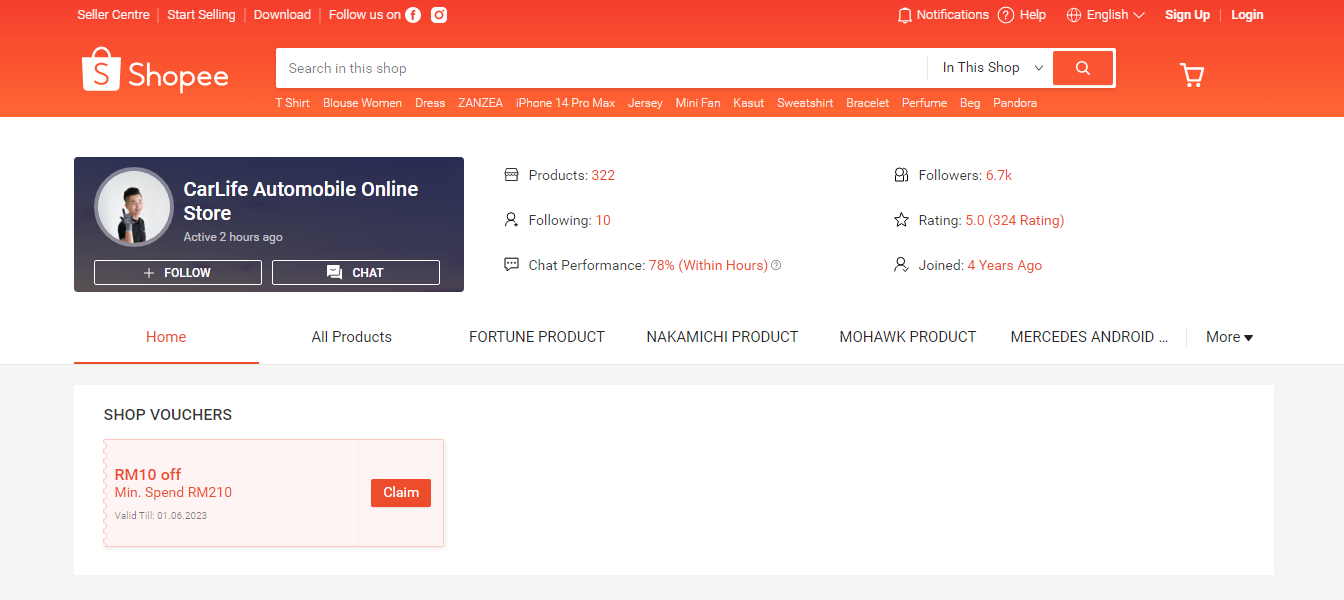This screenshot has width=1344, height=600.
Task: Click the Following count 10
Action: (603, 220)
